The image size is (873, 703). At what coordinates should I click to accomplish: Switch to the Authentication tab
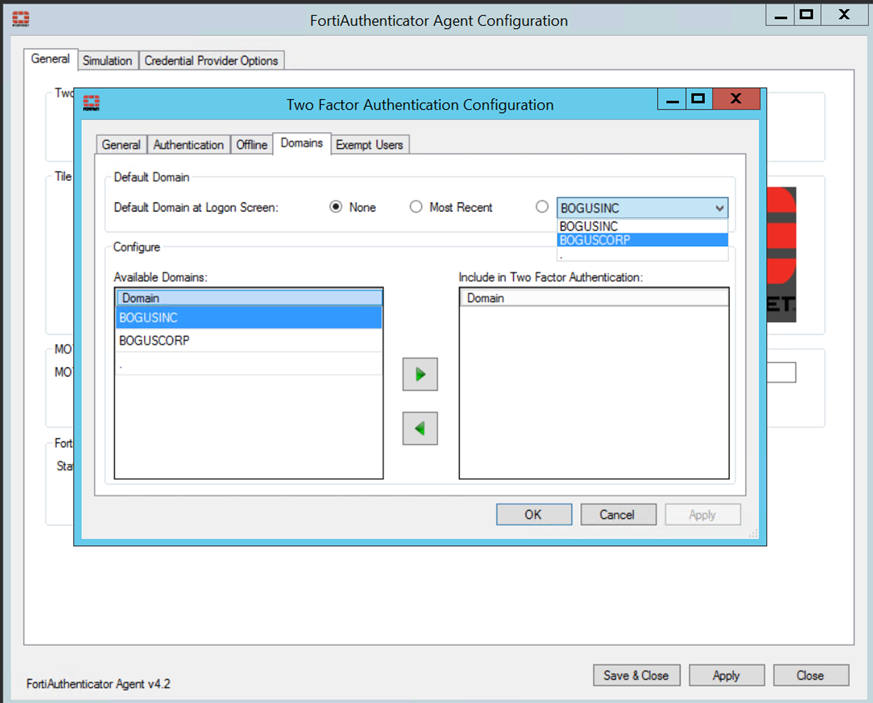coord(189,145)
